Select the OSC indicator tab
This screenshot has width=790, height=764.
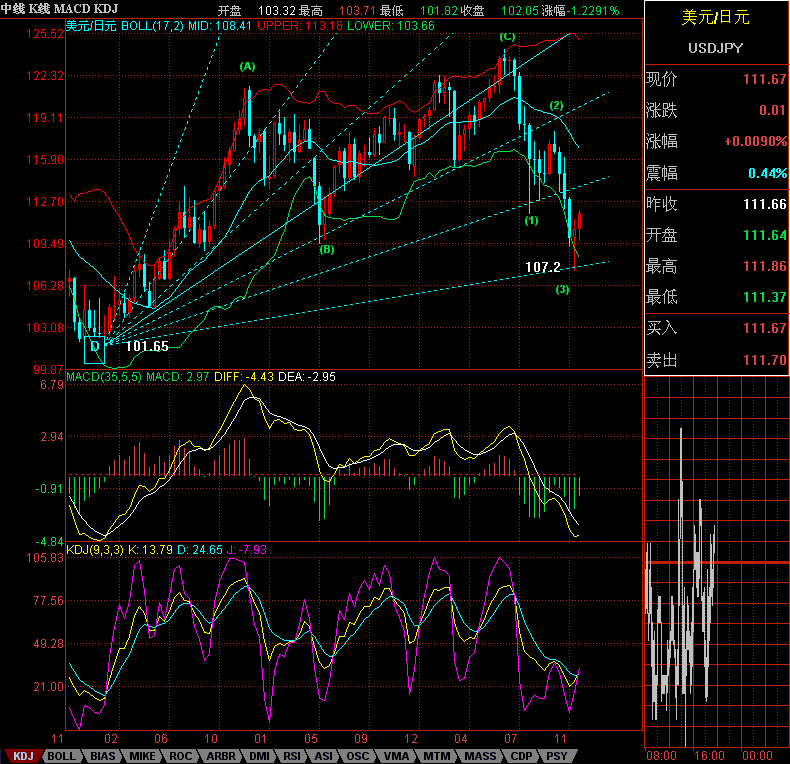(358, 756)
